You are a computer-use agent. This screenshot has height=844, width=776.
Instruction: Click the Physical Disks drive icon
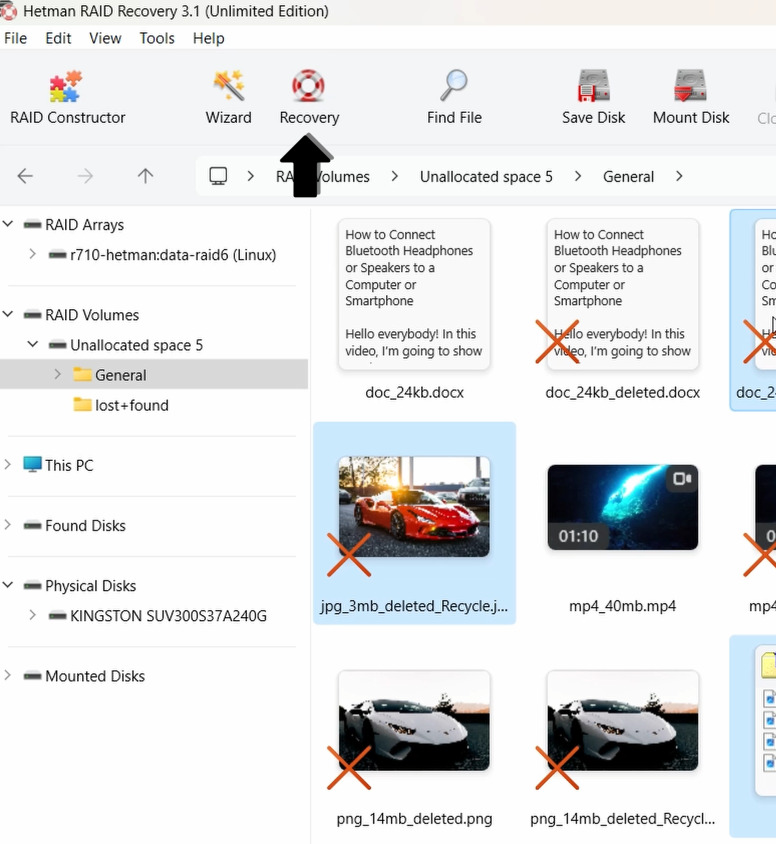pos(32,586)
